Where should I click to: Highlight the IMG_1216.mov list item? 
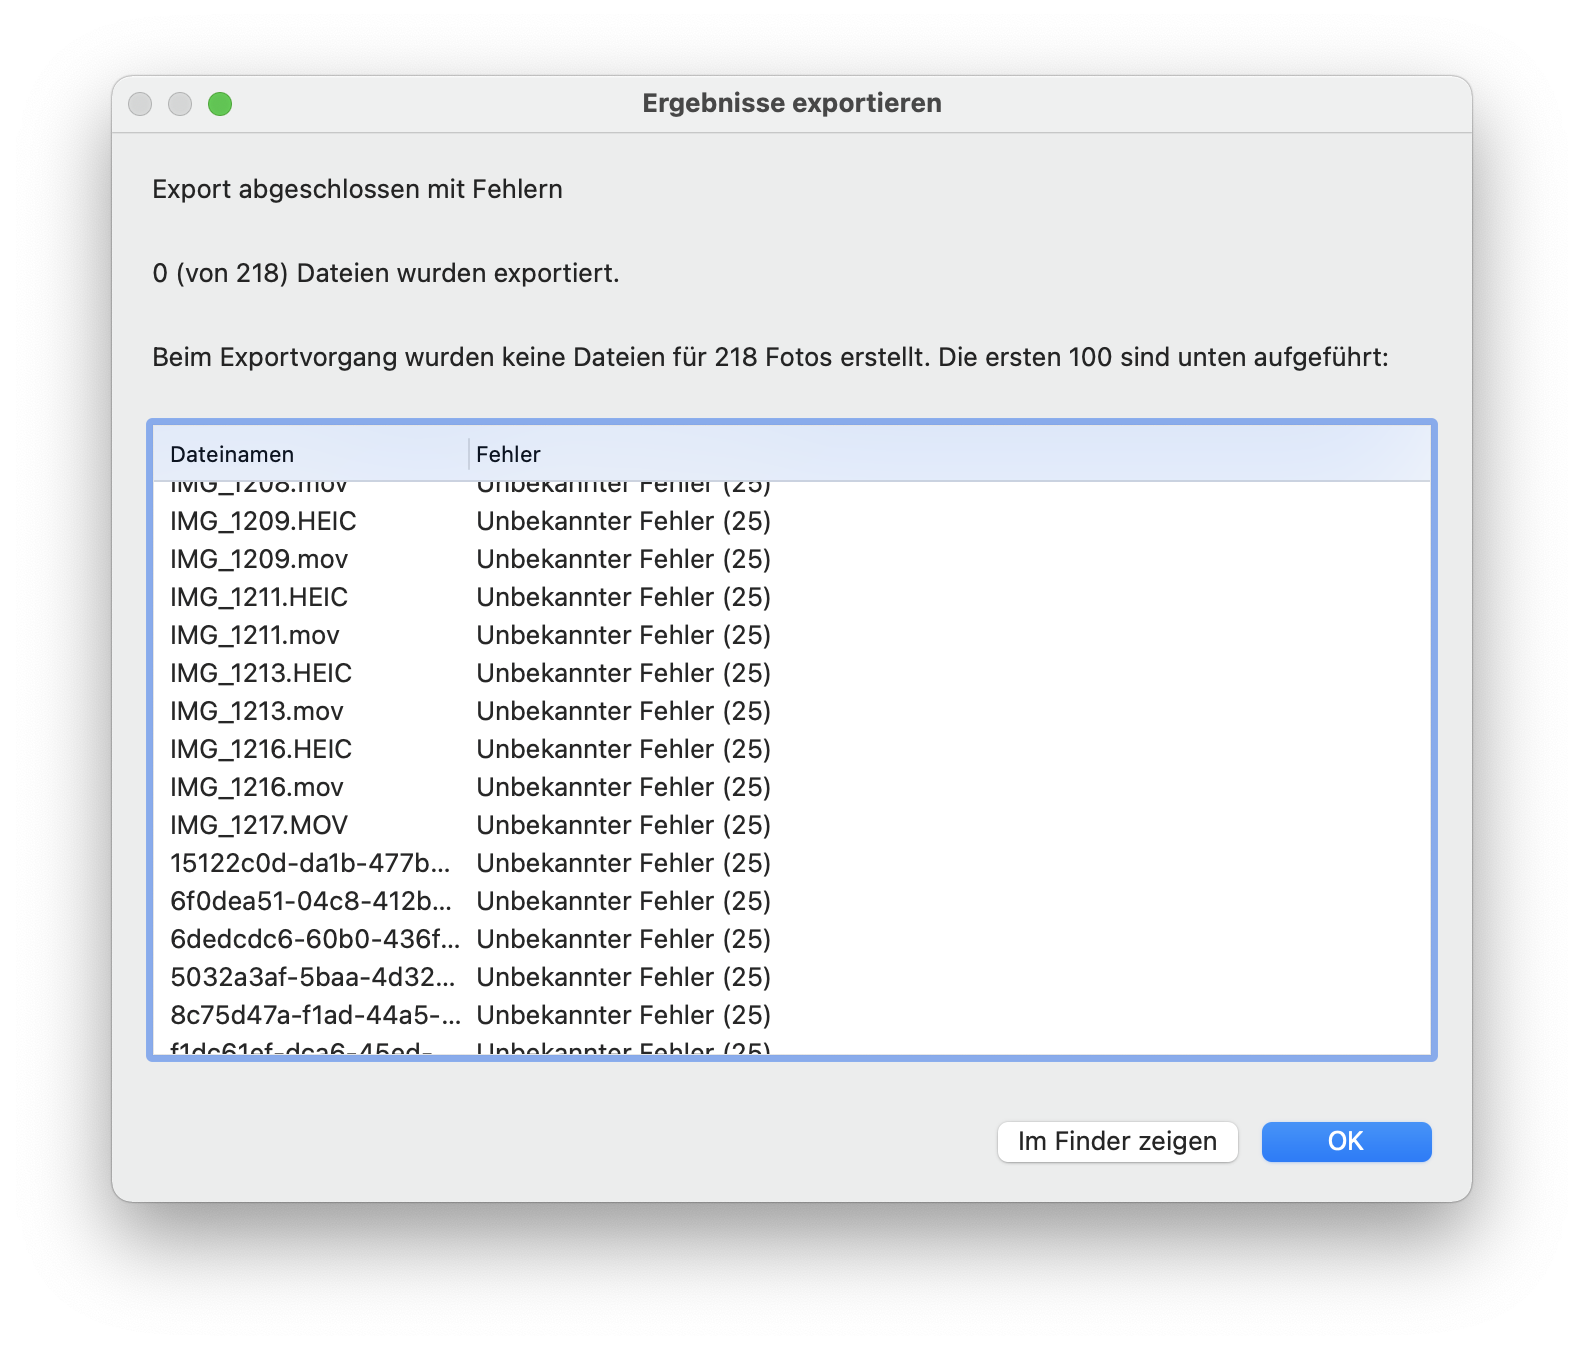pos(257,787)
